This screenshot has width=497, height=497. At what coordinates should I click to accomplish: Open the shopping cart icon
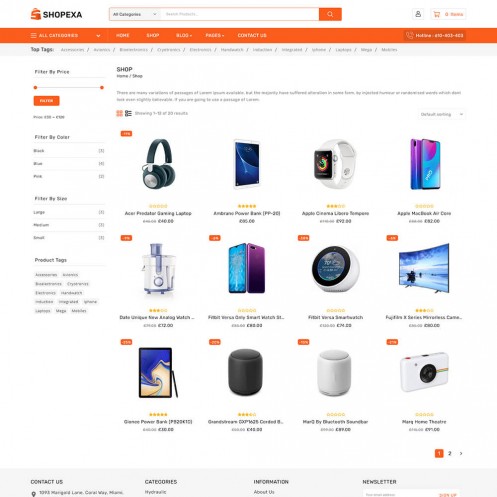[436, 14]
